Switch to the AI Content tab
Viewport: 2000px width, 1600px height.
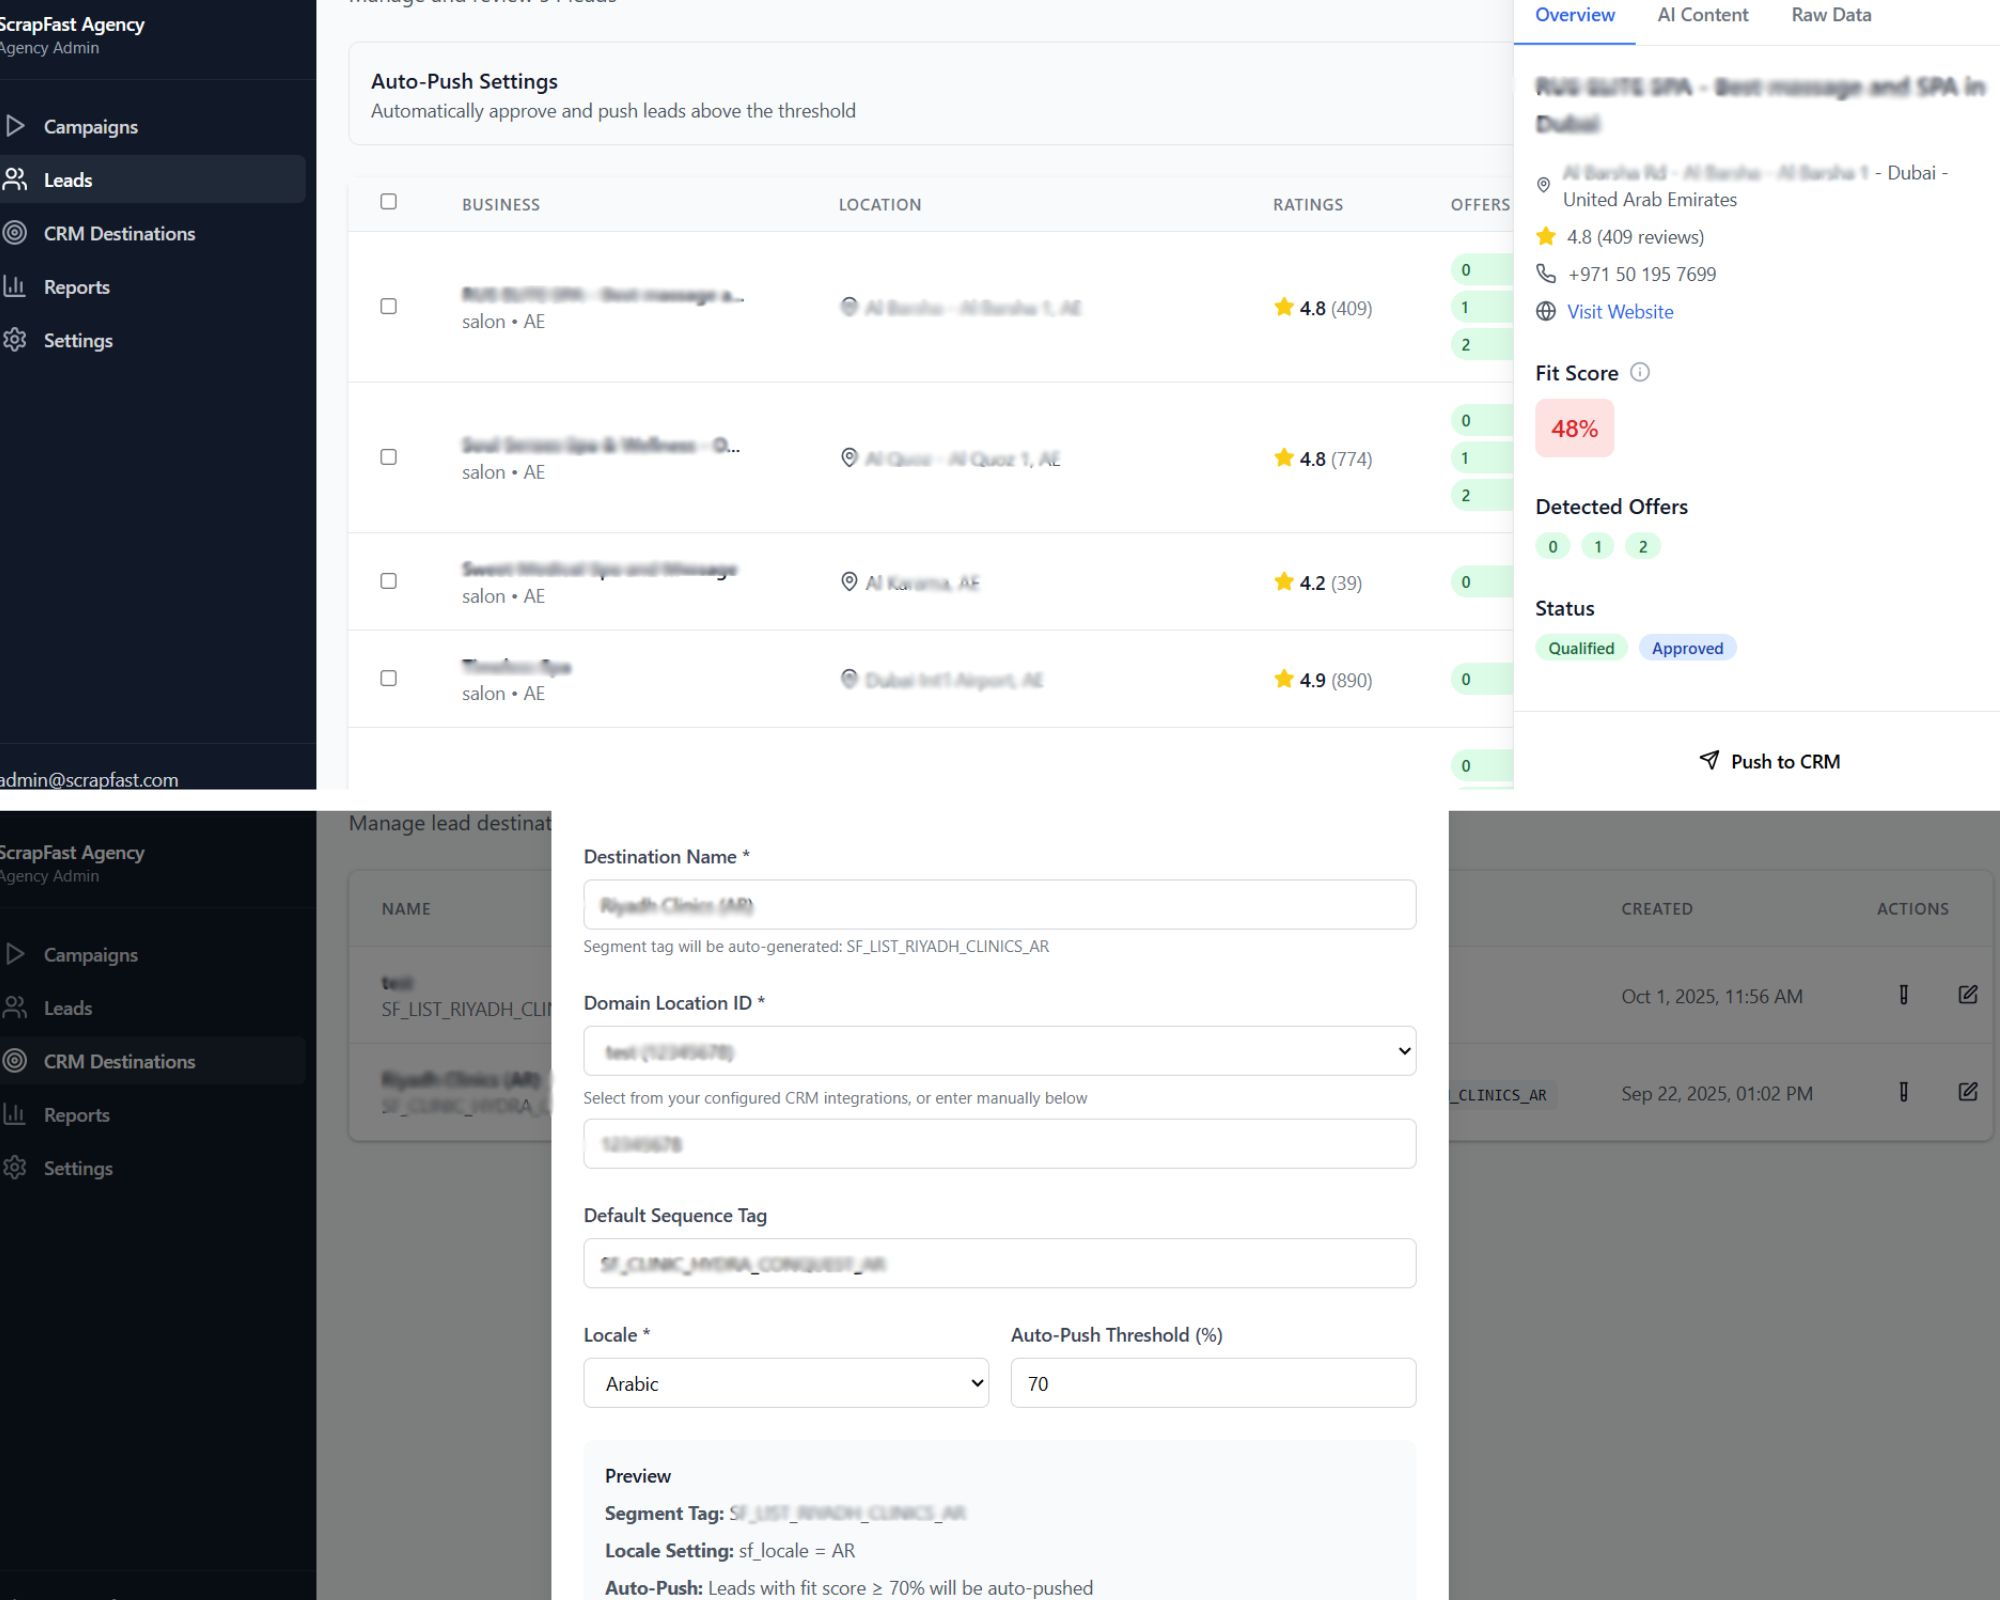click(1702, 15)
